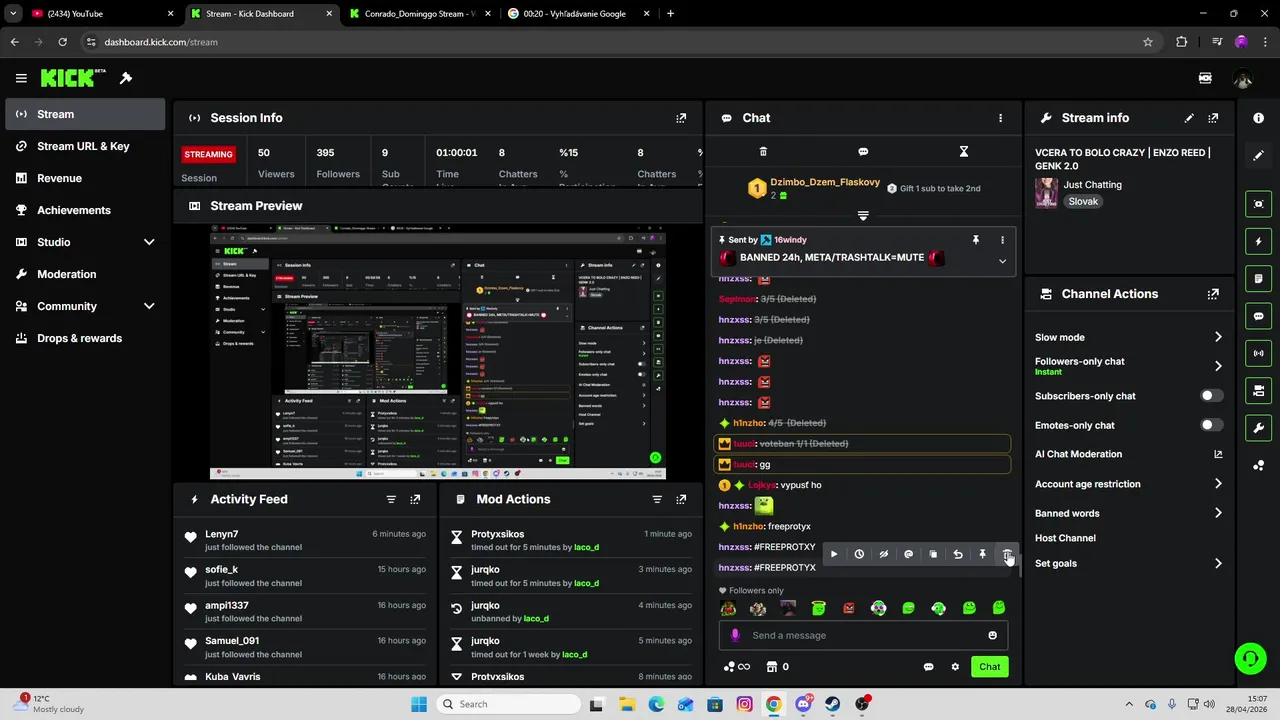Image resolution: width=1280 pixels, height=720 pixels.
Task: Pop out the Stream info panel
Action: [x=1213, y=118]
